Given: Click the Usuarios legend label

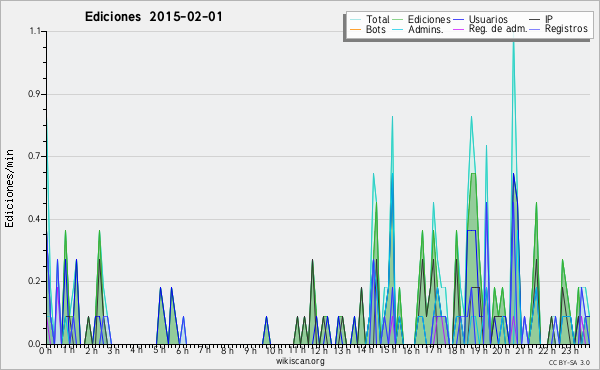Looking at the screenshot, I should click(x=488, y=19).
